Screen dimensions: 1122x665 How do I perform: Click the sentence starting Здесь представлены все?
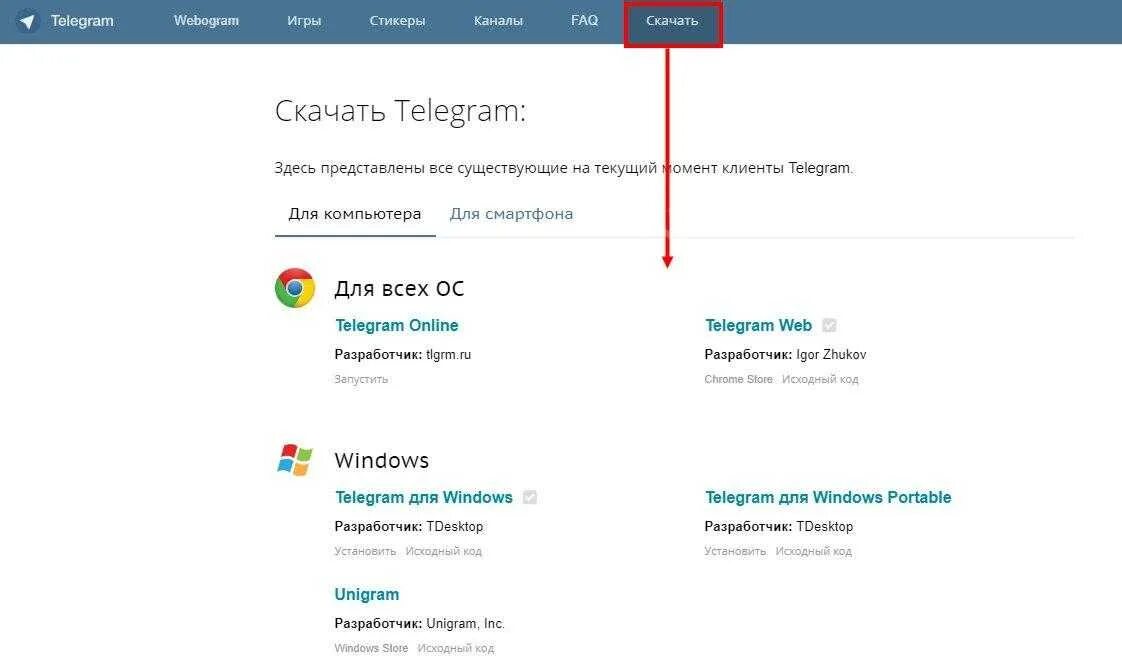[x=564, y=168]
